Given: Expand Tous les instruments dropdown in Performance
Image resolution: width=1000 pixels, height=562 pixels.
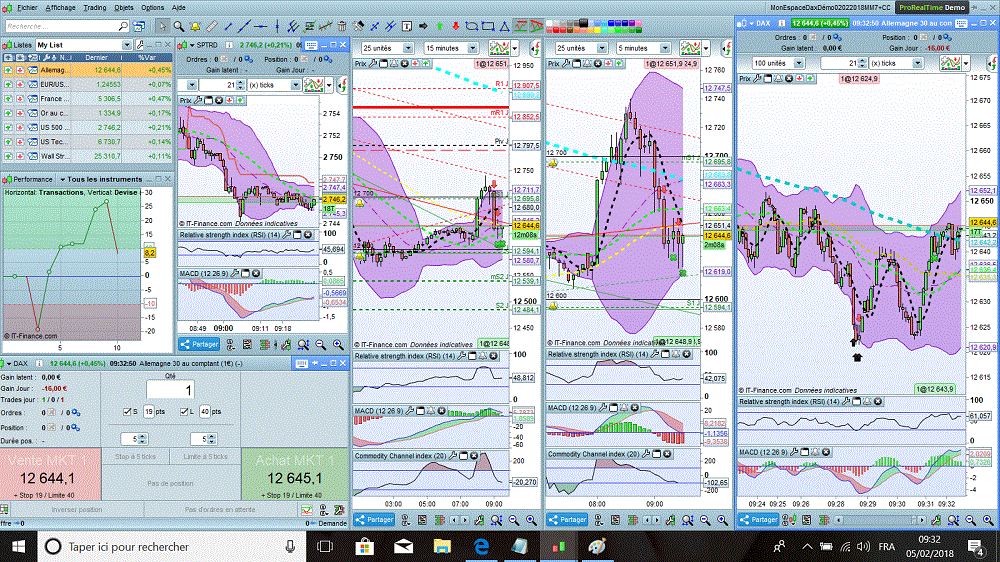Looking at the screenshot, I should coord(62,179).
